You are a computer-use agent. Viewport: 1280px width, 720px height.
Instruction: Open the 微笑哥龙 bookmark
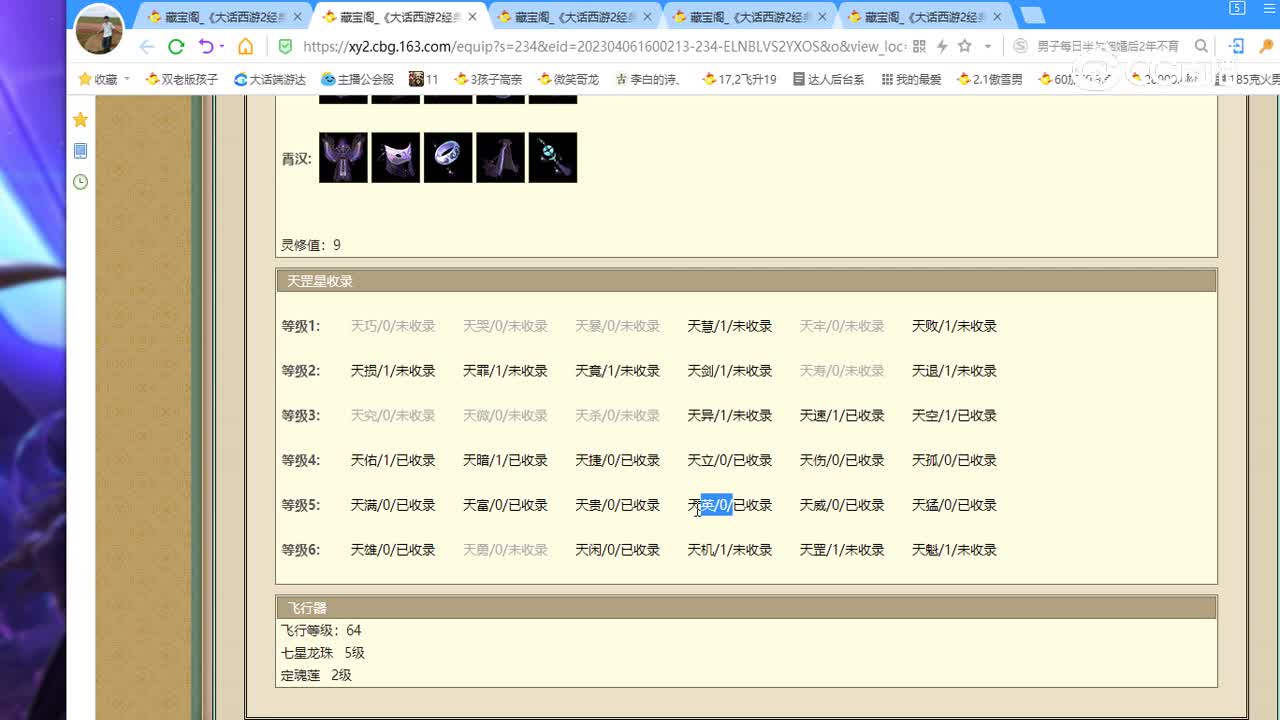pos(568,79)
